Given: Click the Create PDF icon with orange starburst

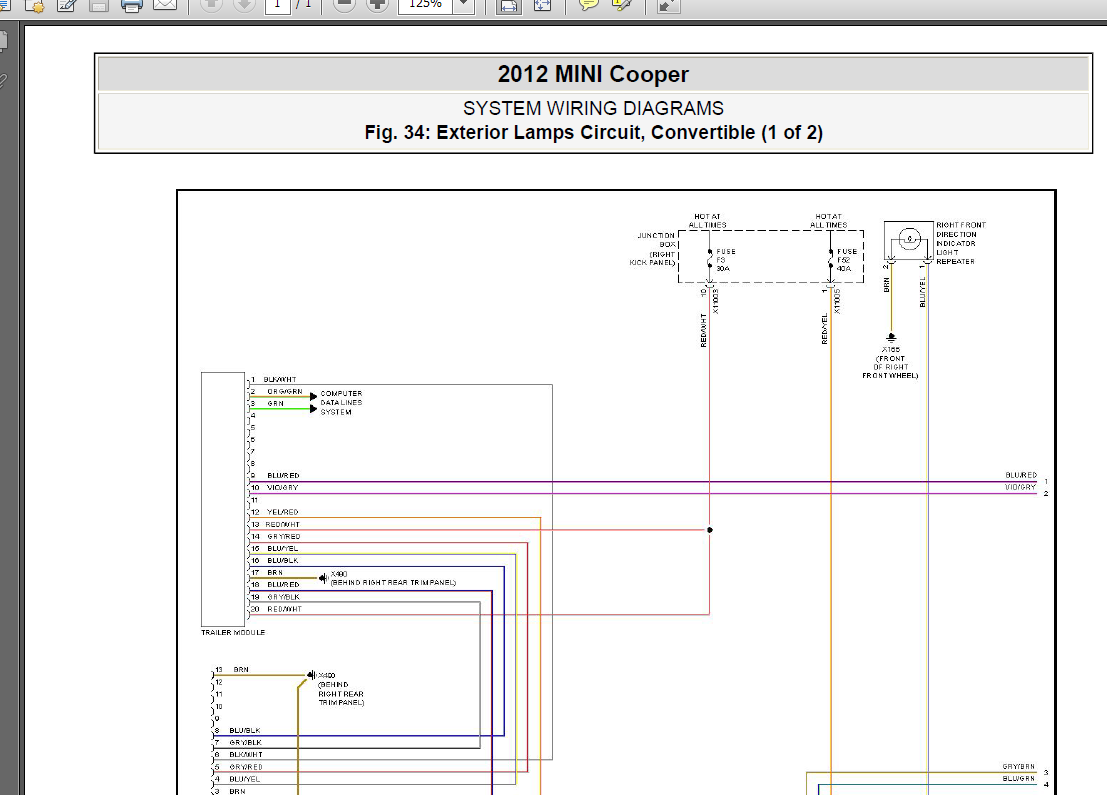Looking at the screenshot, I should [34, 5].
